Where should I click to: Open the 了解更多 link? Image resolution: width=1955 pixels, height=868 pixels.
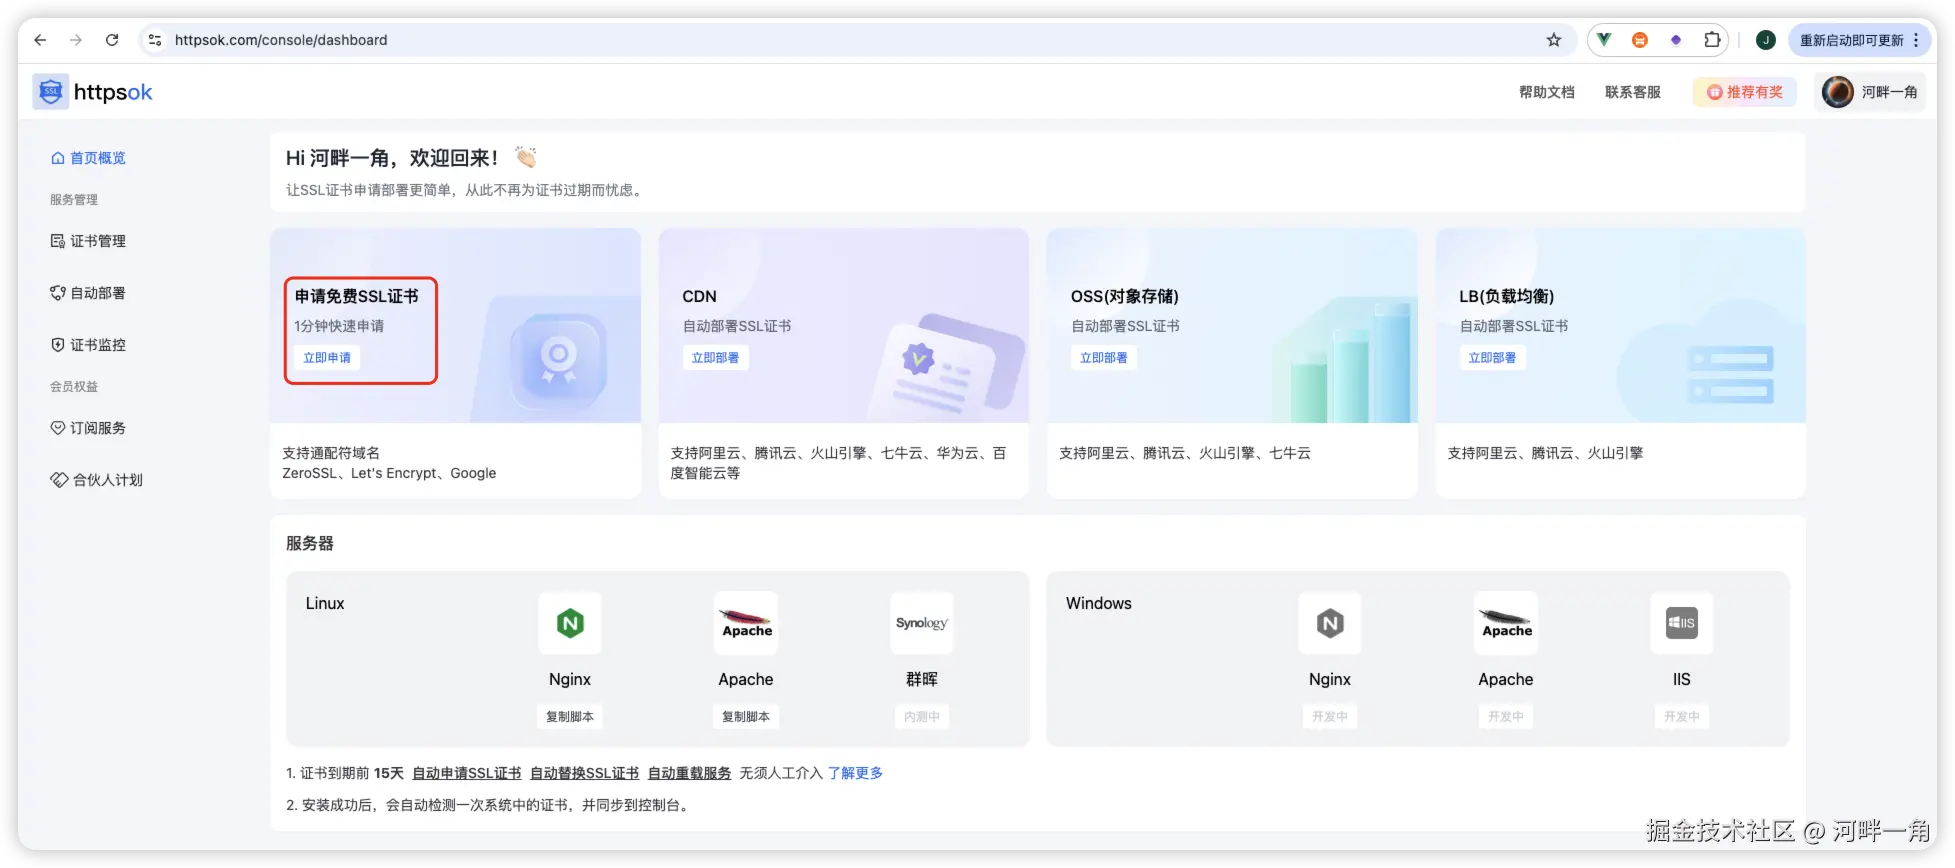coord(855,773)
